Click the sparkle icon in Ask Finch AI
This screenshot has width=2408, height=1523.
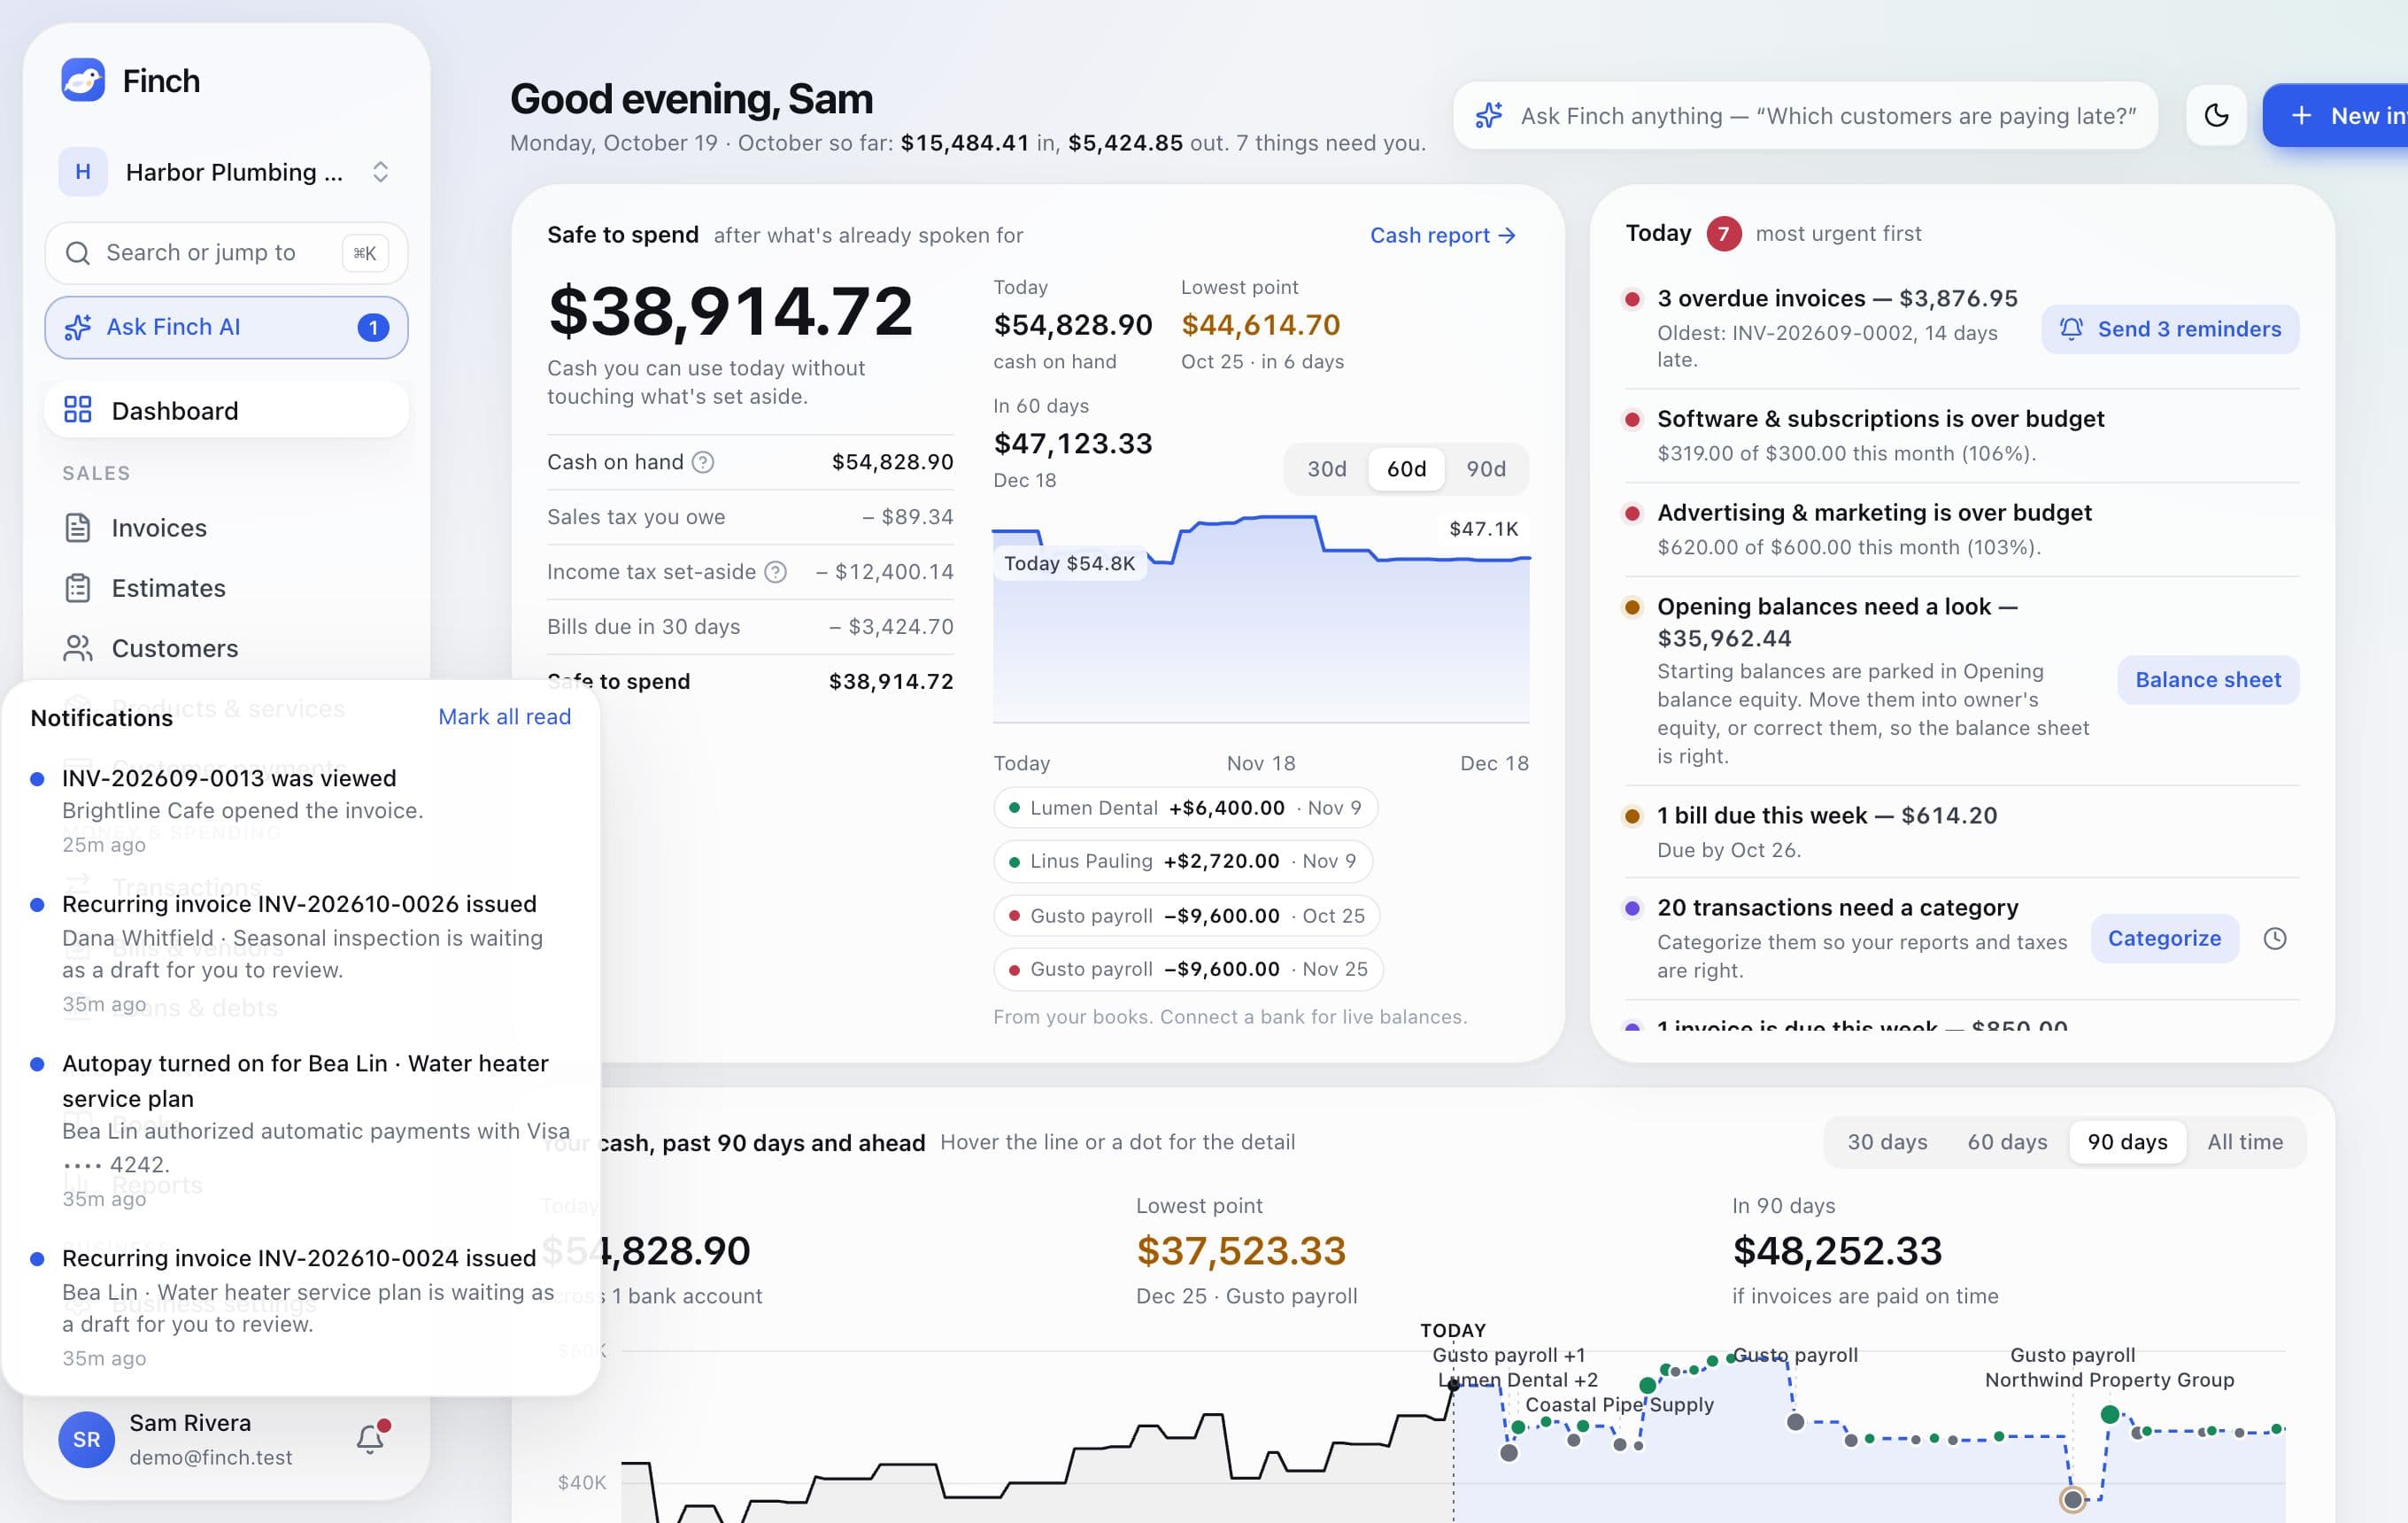pos(78,327)
